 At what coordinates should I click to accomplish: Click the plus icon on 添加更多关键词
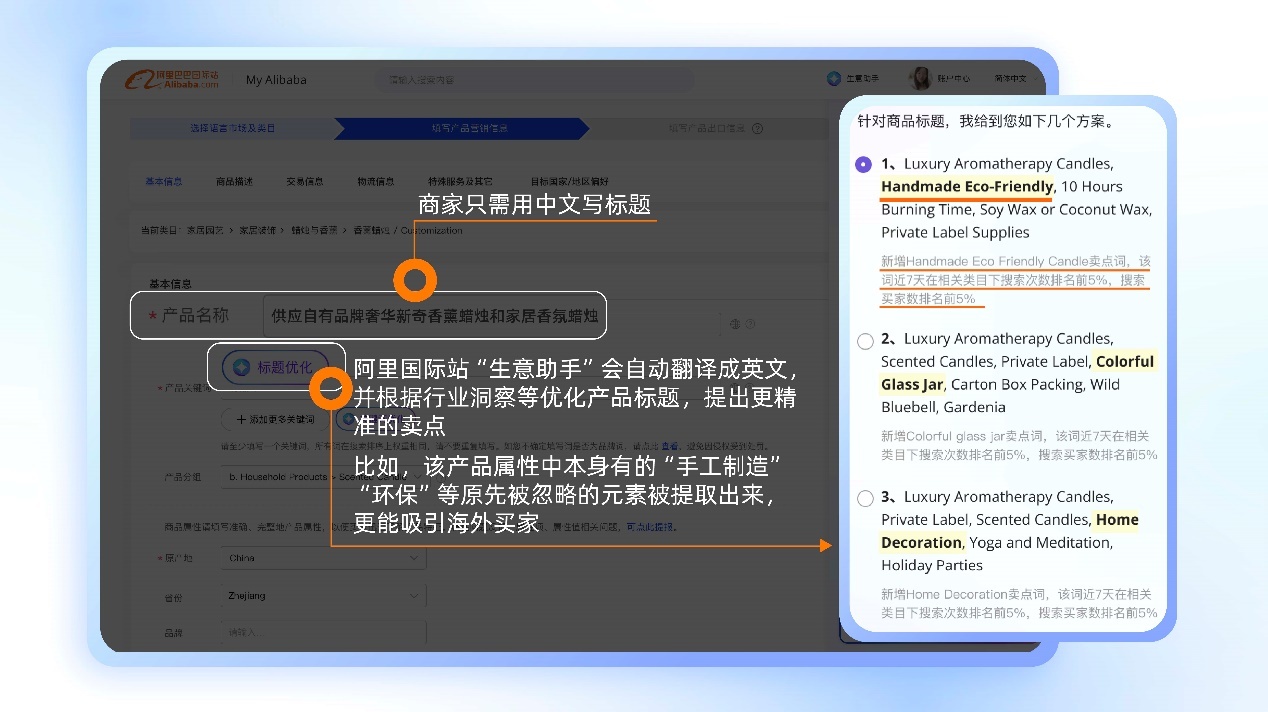click(x=241, y=419)
